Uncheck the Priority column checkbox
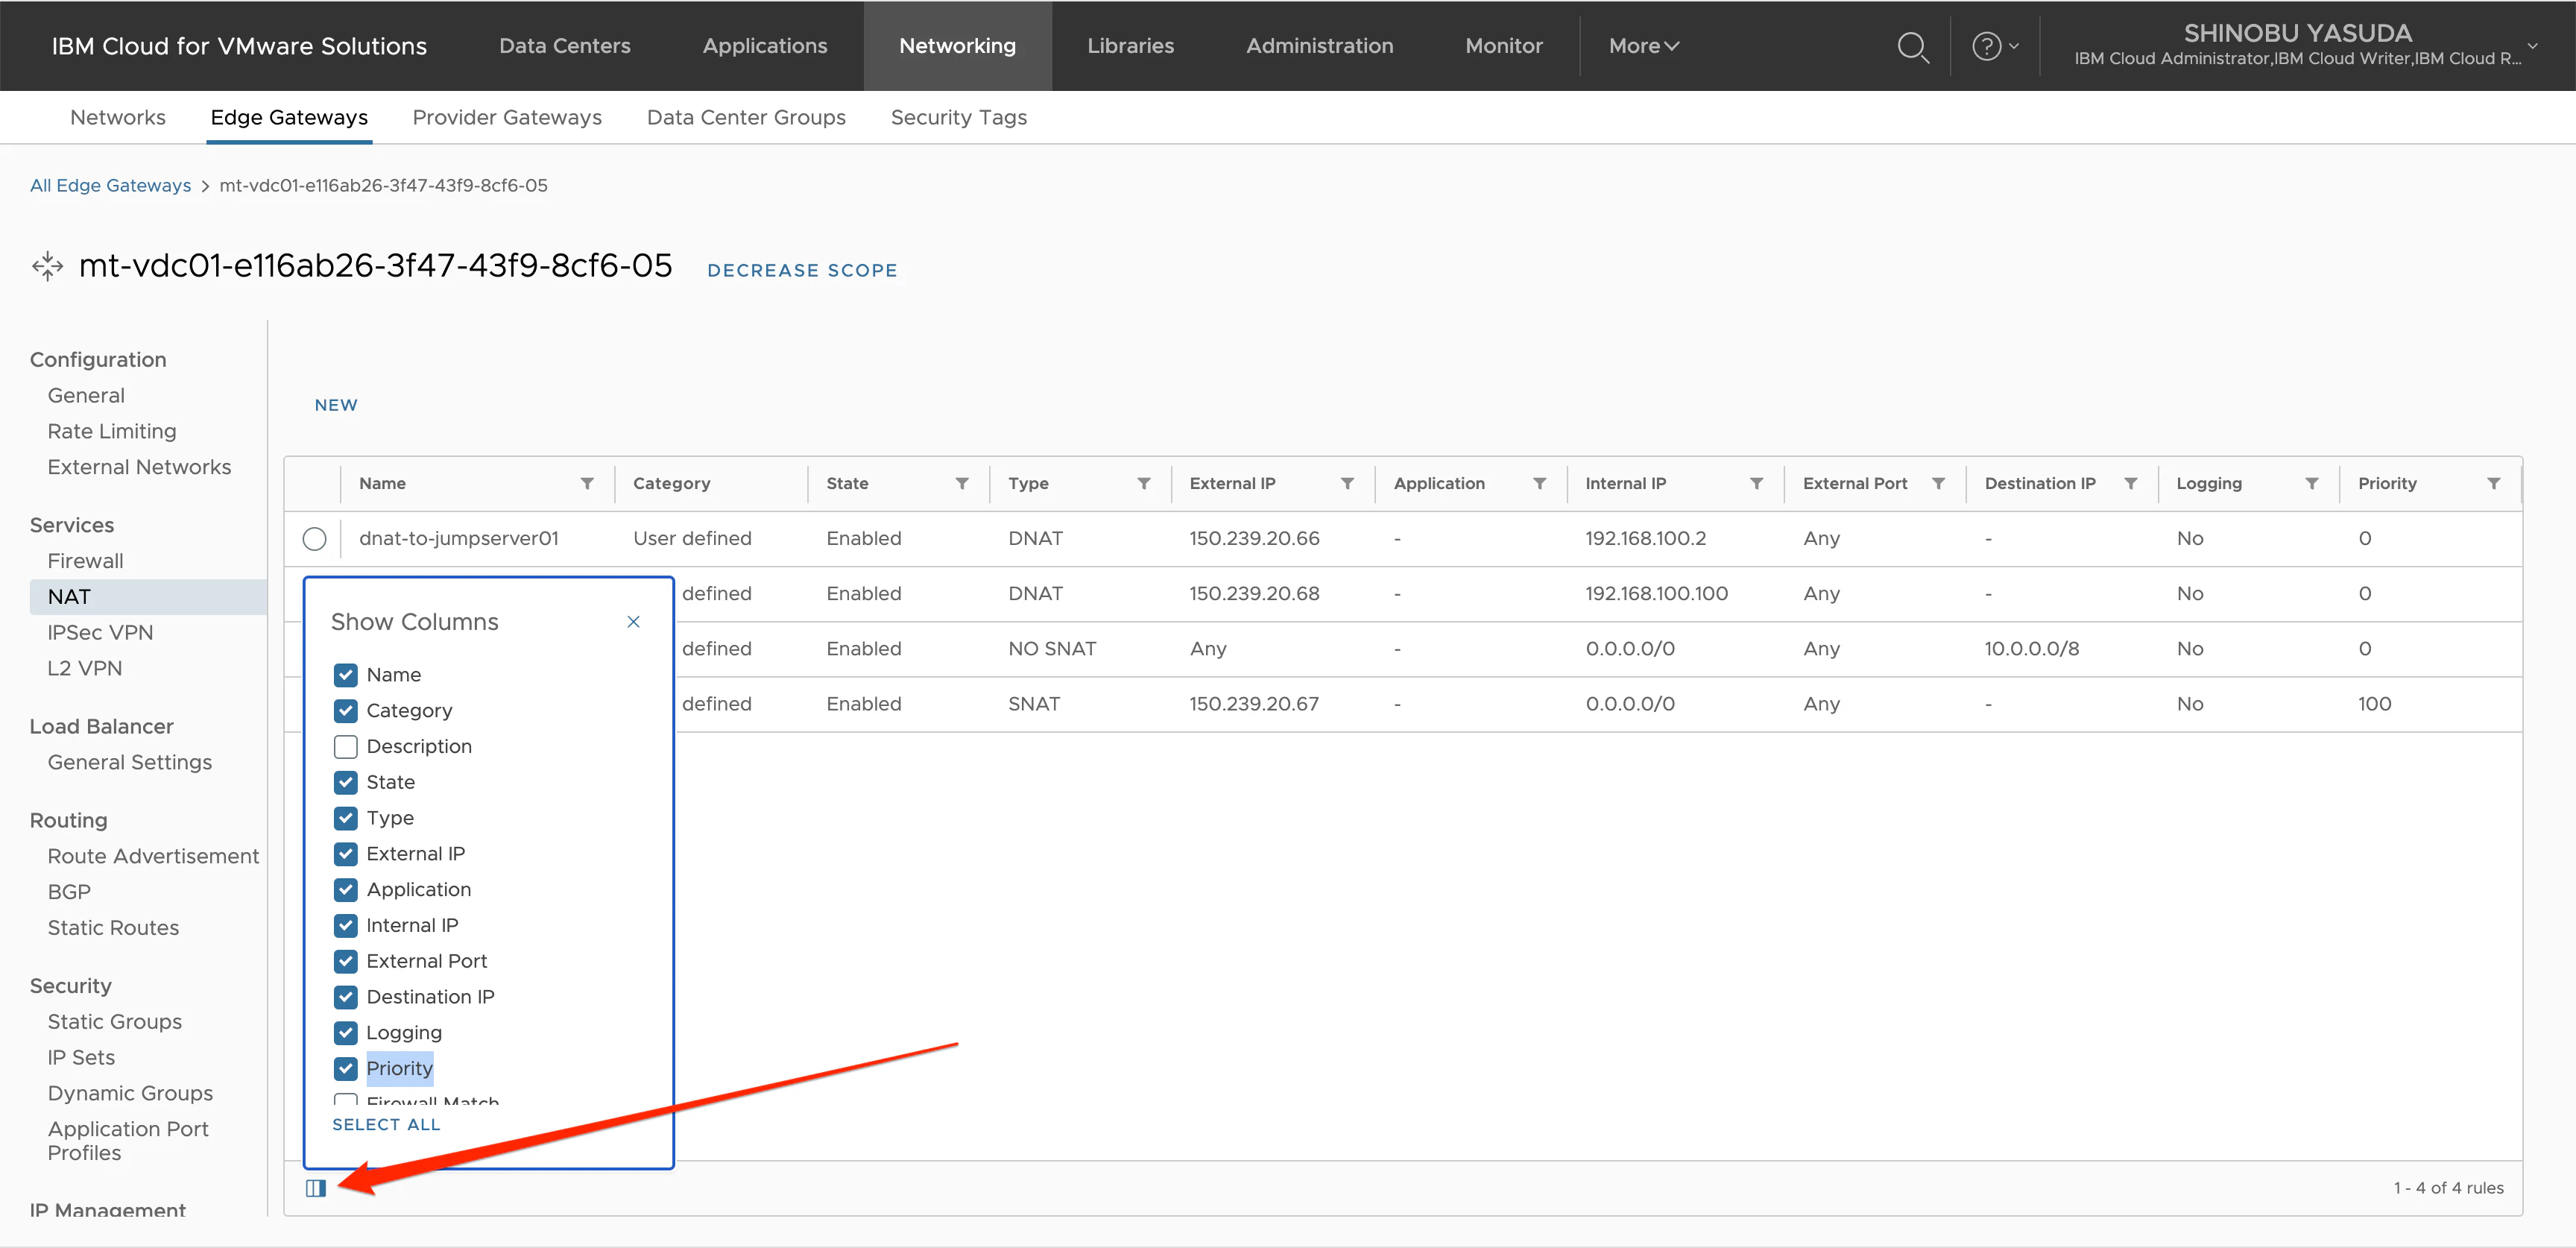Viewport: 2576px width, 1248px height. 346,1069
